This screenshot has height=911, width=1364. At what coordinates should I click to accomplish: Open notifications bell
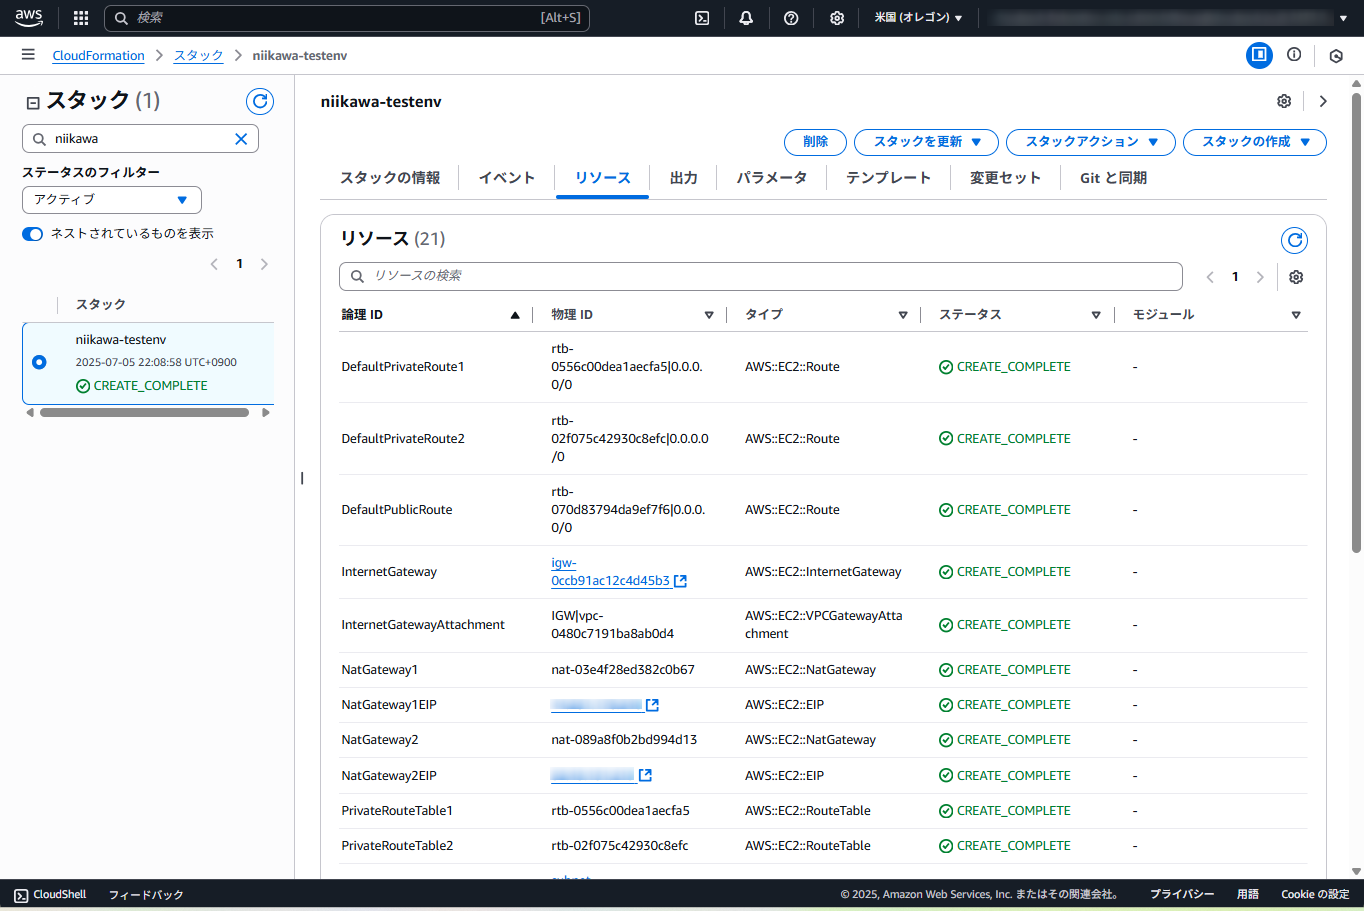pyautogui.click(x=746, y=18)
